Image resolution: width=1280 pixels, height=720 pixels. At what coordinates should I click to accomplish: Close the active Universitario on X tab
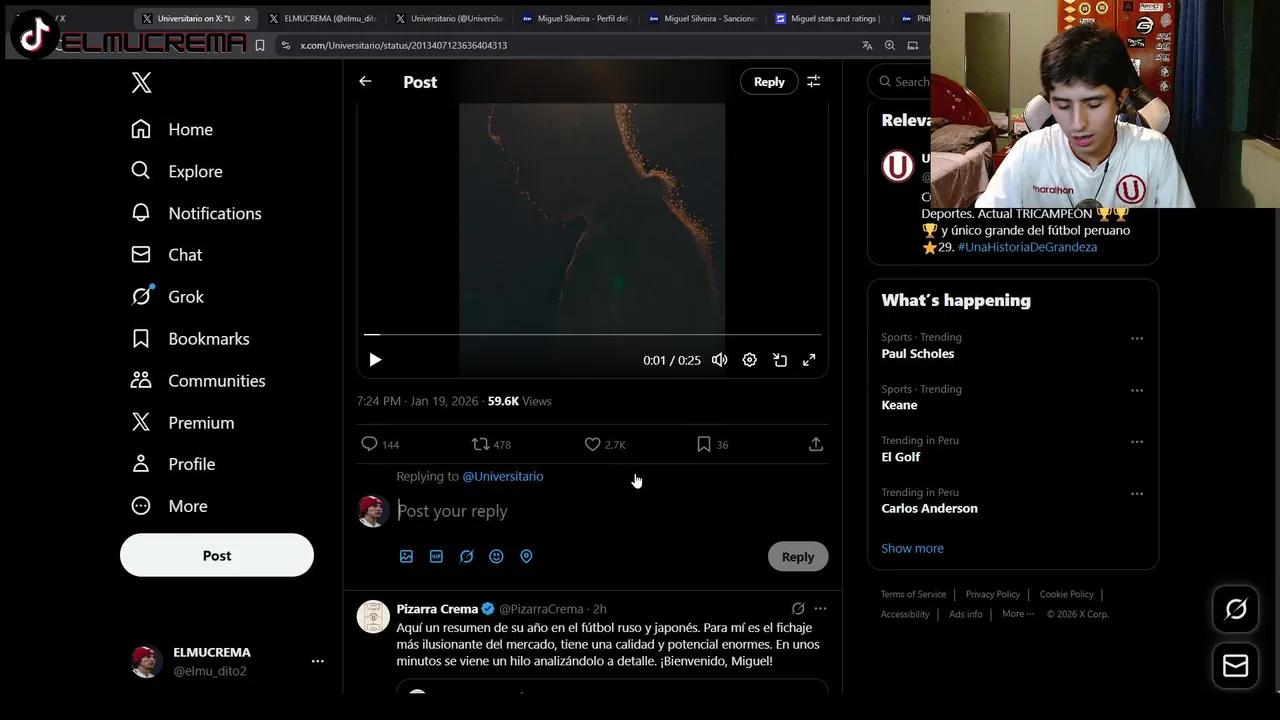(x=247, y=18)
